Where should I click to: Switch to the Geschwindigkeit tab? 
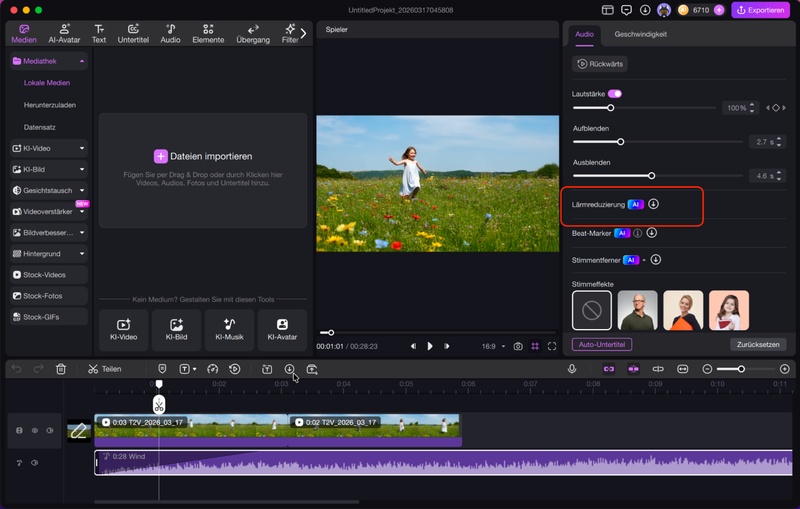point(640,34)
